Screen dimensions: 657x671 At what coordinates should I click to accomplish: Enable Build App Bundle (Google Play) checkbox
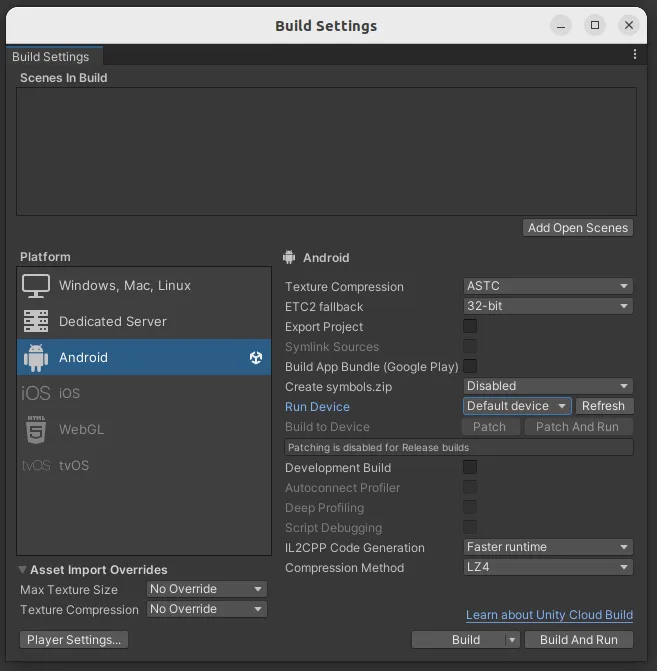(x=470, y=366)
